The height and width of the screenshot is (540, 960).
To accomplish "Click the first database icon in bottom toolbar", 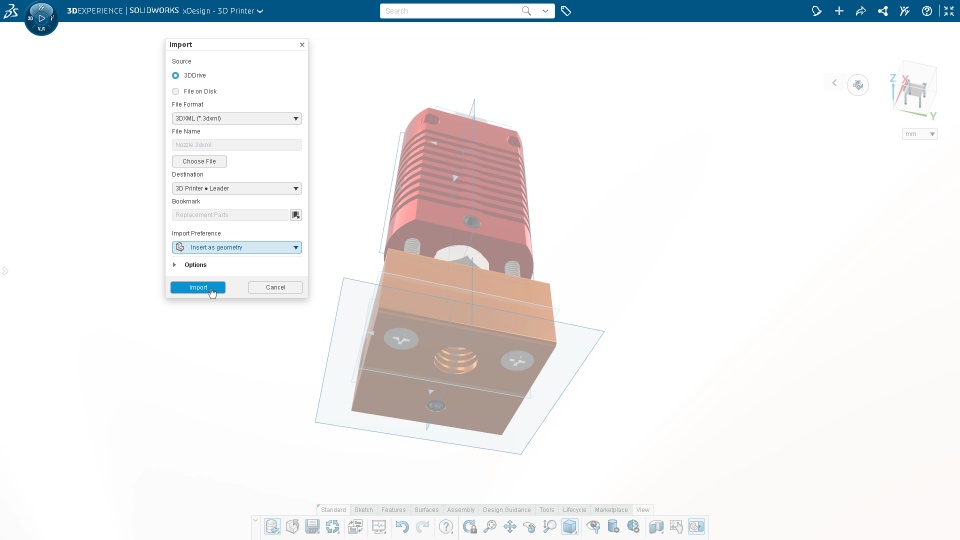I will point(272,527).
